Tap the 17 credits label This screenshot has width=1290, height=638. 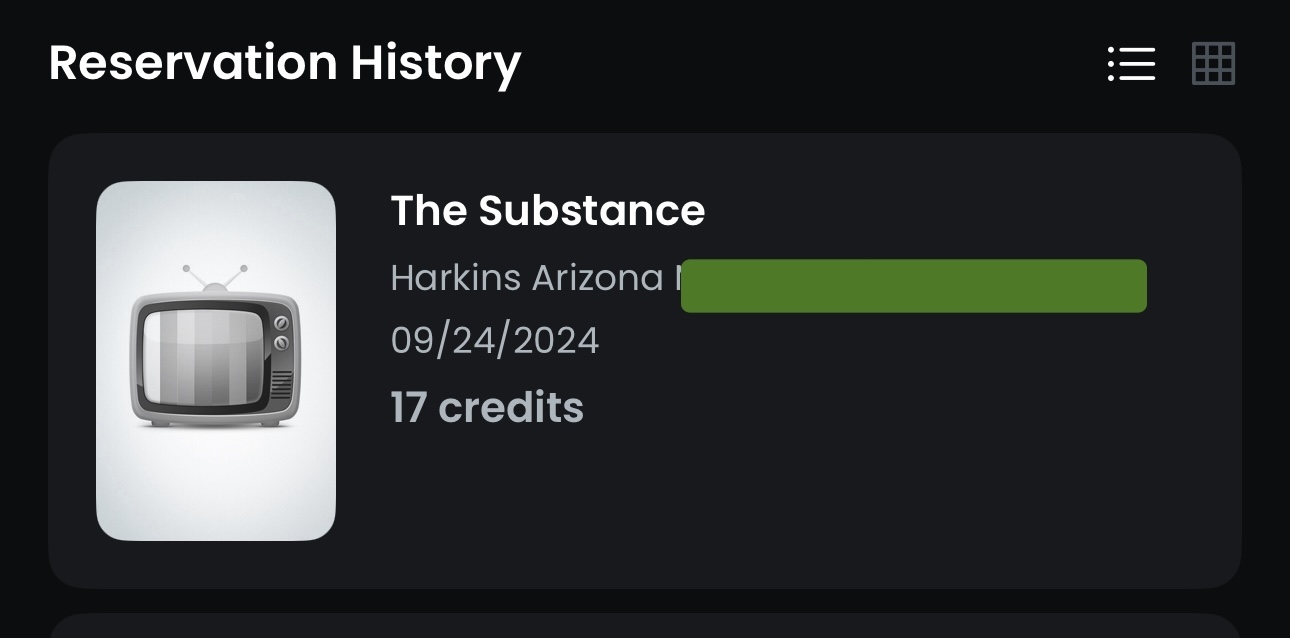(x=487, y=408)
